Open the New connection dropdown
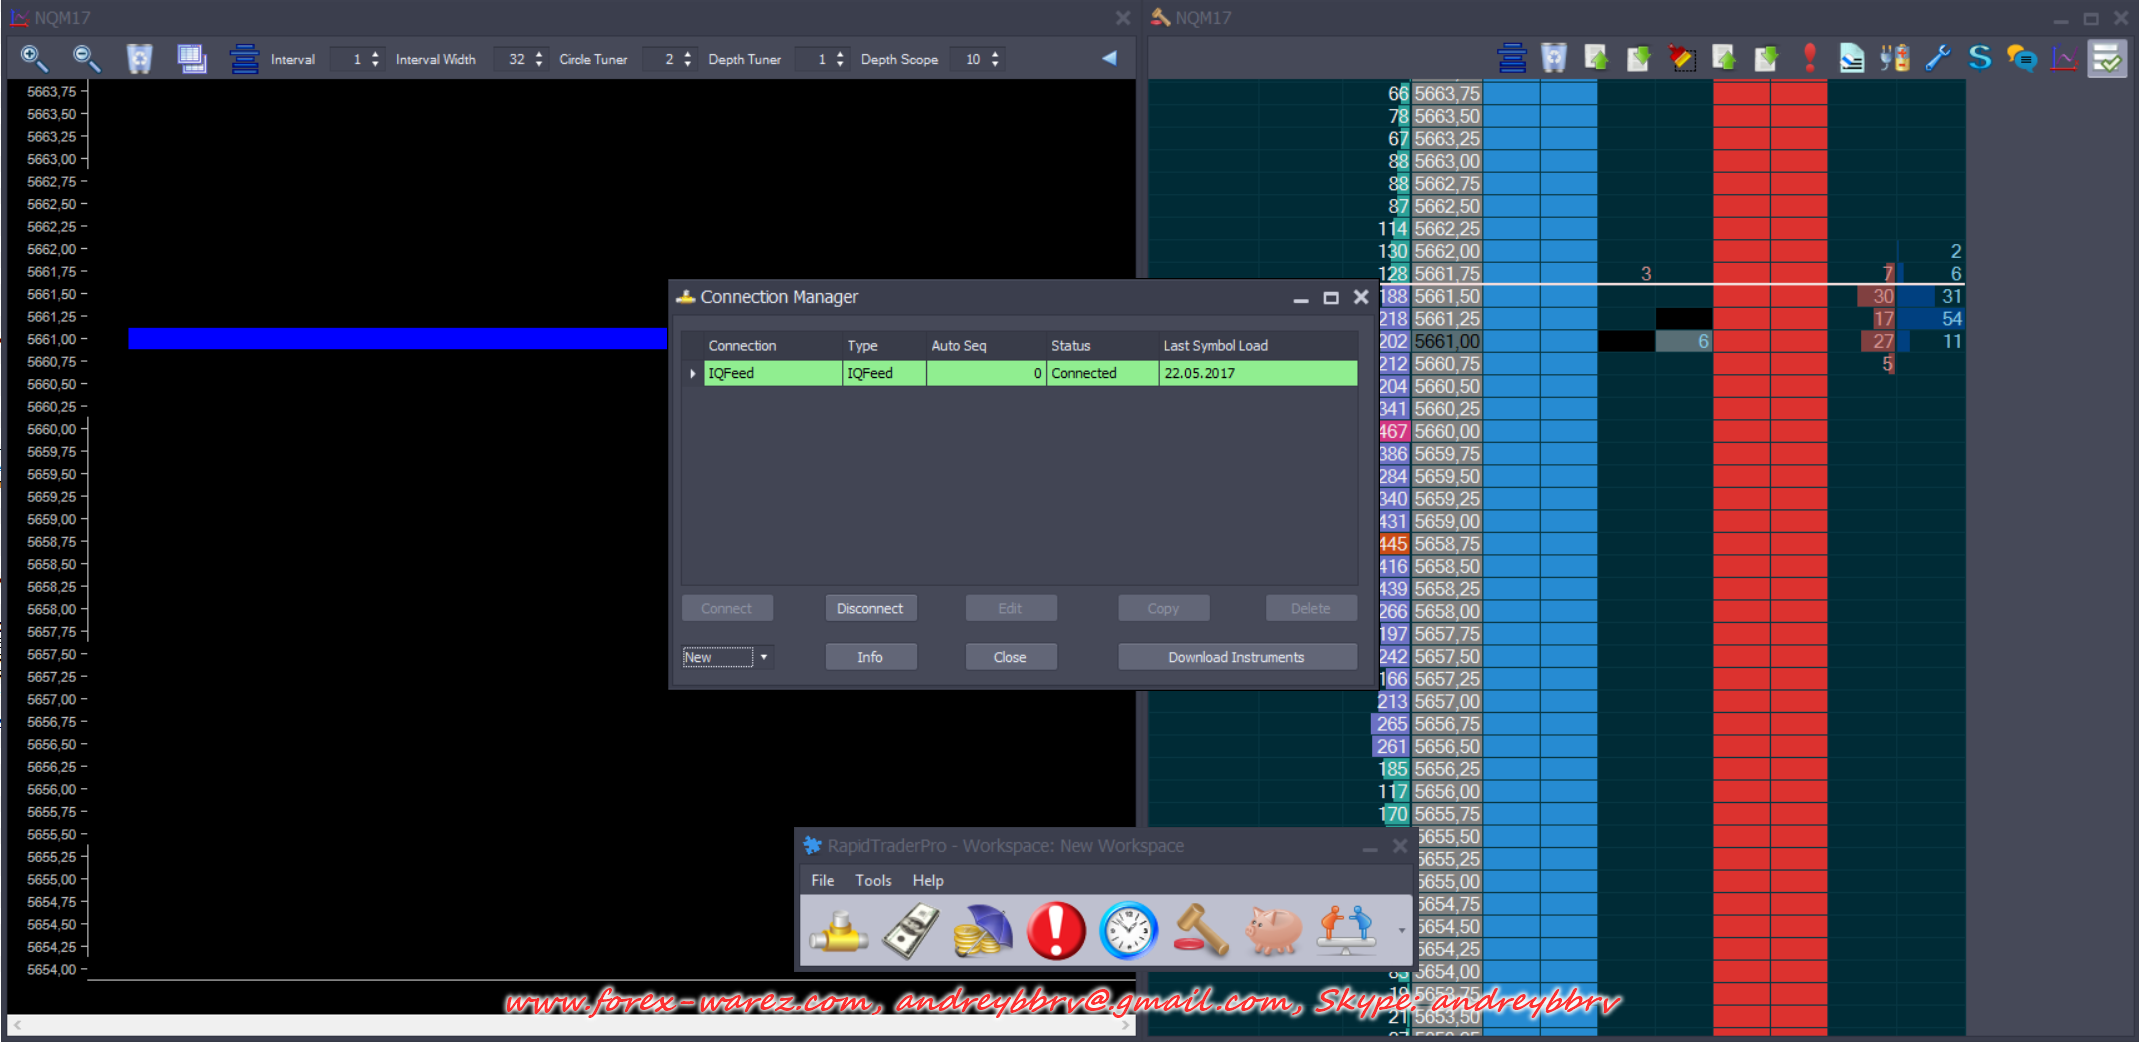The height and width of the screenshot is (1042, 2139). click(764, 657)
